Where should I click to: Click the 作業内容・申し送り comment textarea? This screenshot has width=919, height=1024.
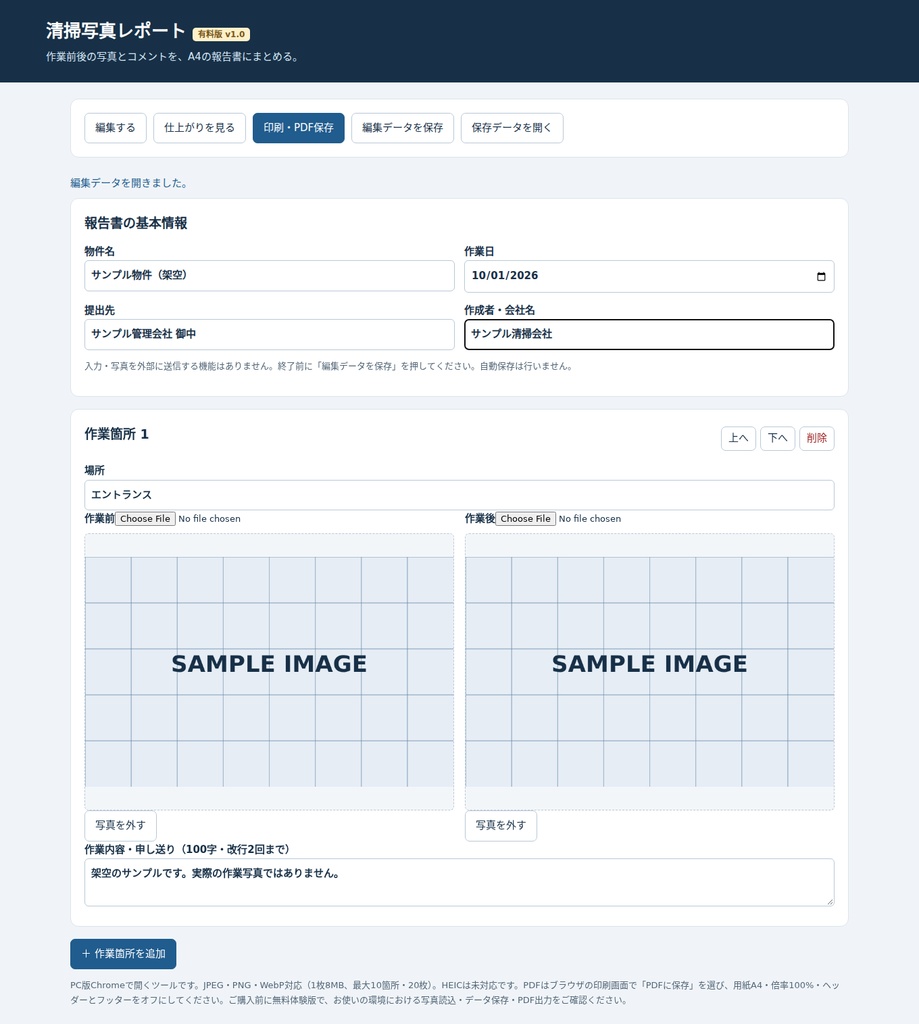pyautogui.click(x=459, y=882)
